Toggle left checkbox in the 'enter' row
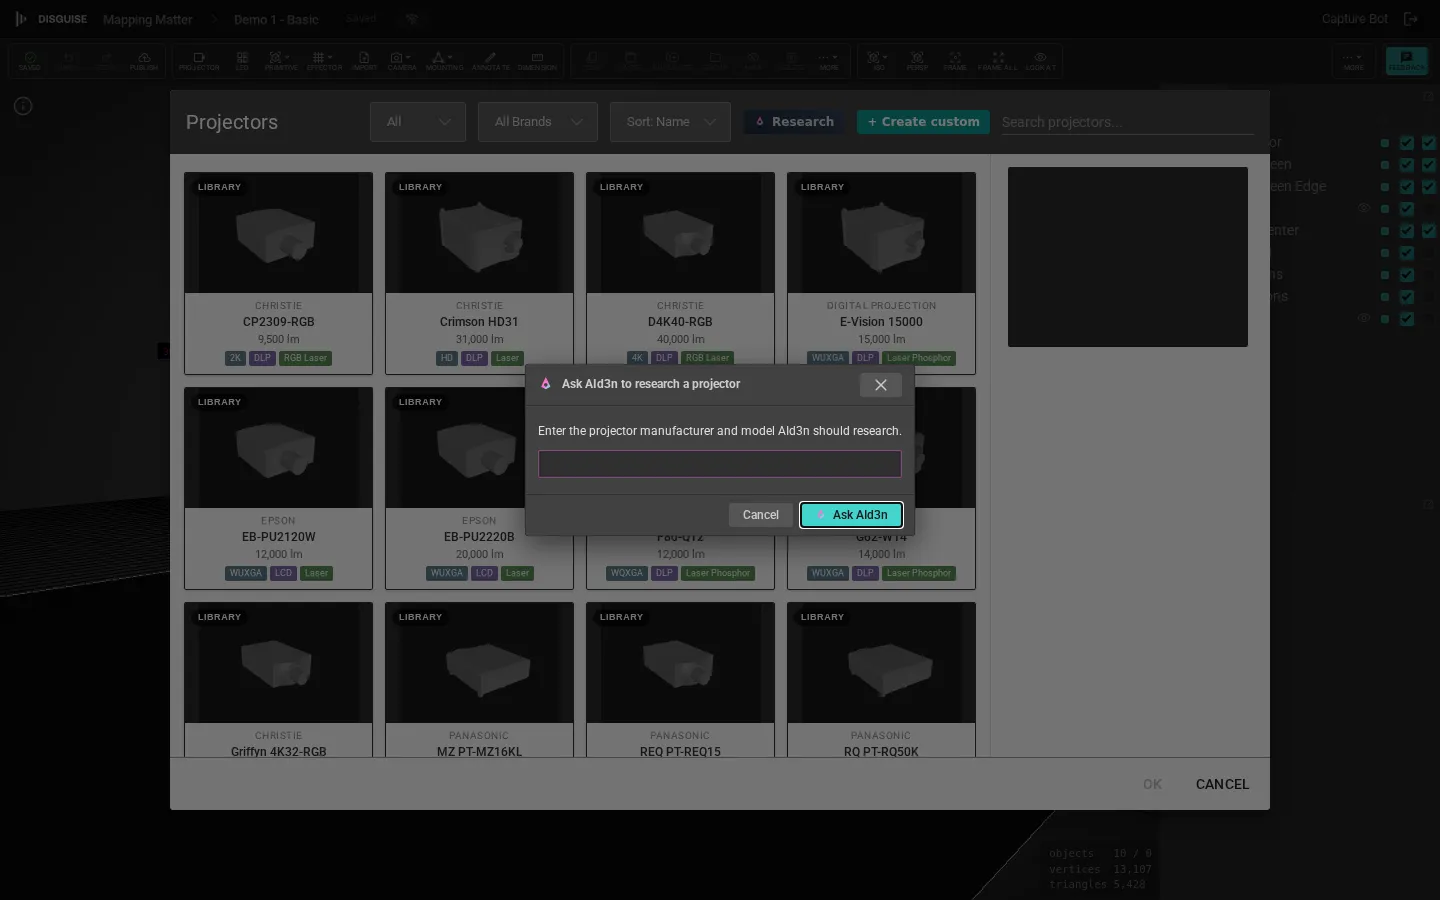This screenshot has width=1440, height=900. pyautogui.click(x=1407, y=231)
